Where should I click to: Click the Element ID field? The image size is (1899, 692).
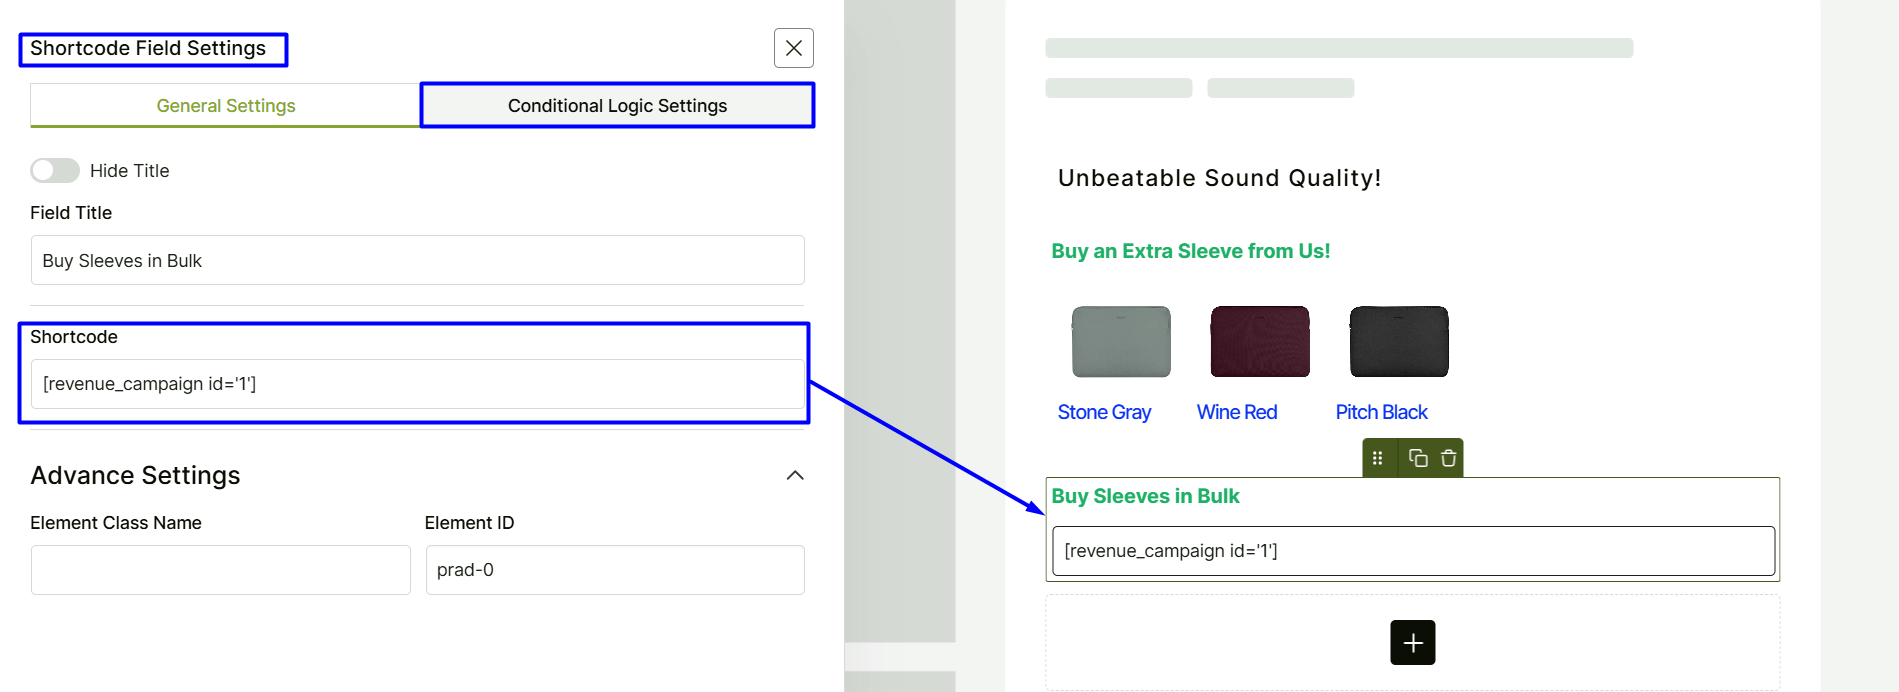[615, 570]
